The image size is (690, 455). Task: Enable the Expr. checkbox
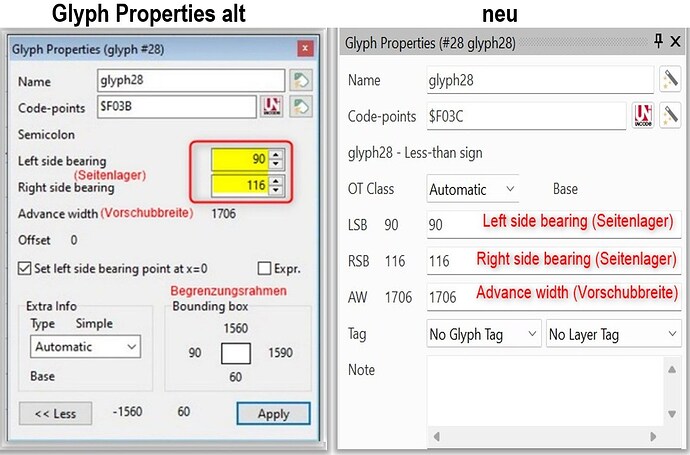click(x=265, y=268)
